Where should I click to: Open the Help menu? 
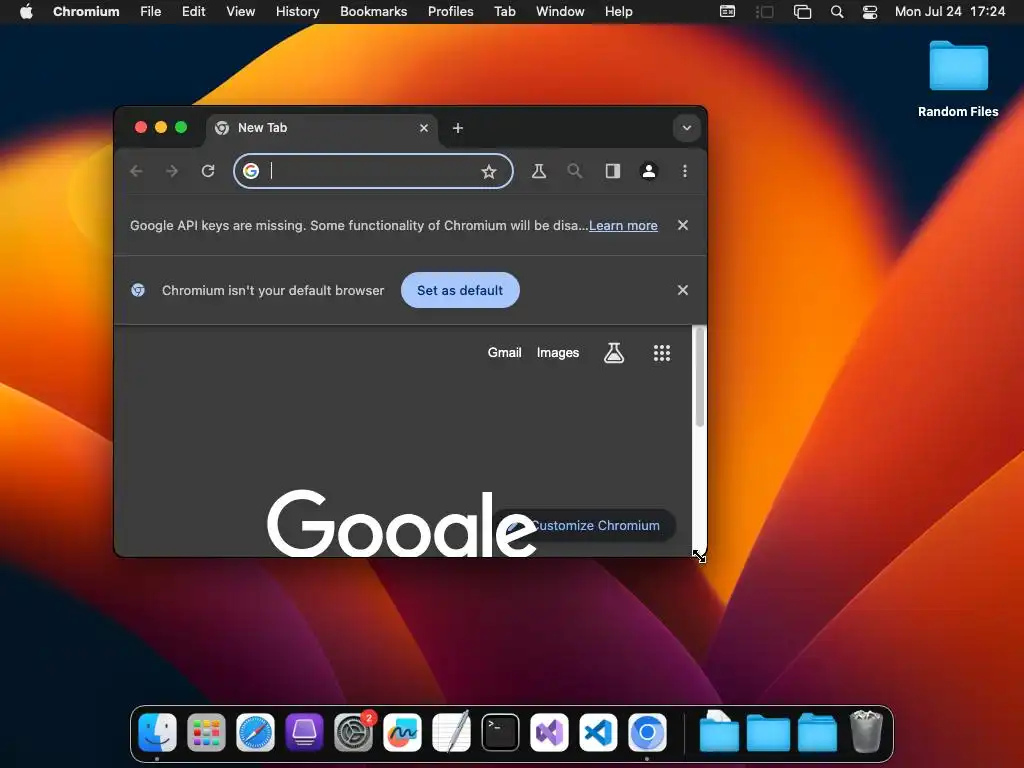618,12
